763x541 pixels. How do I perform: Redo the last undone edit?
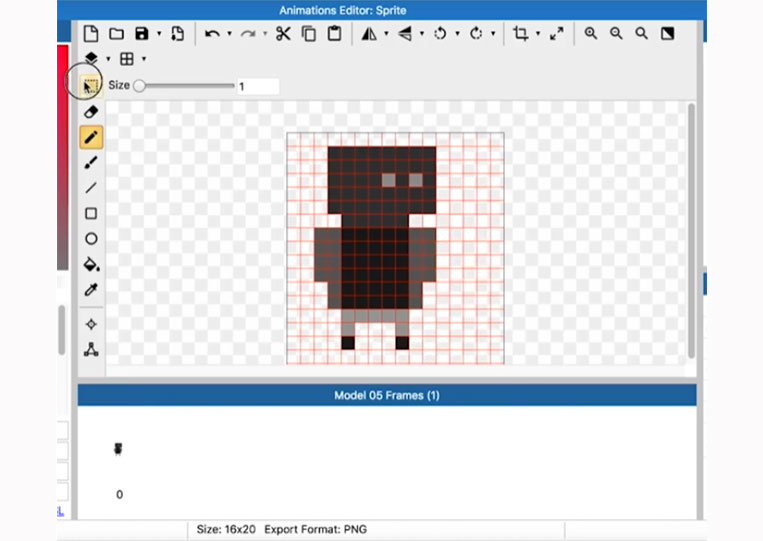click(248, 34)
